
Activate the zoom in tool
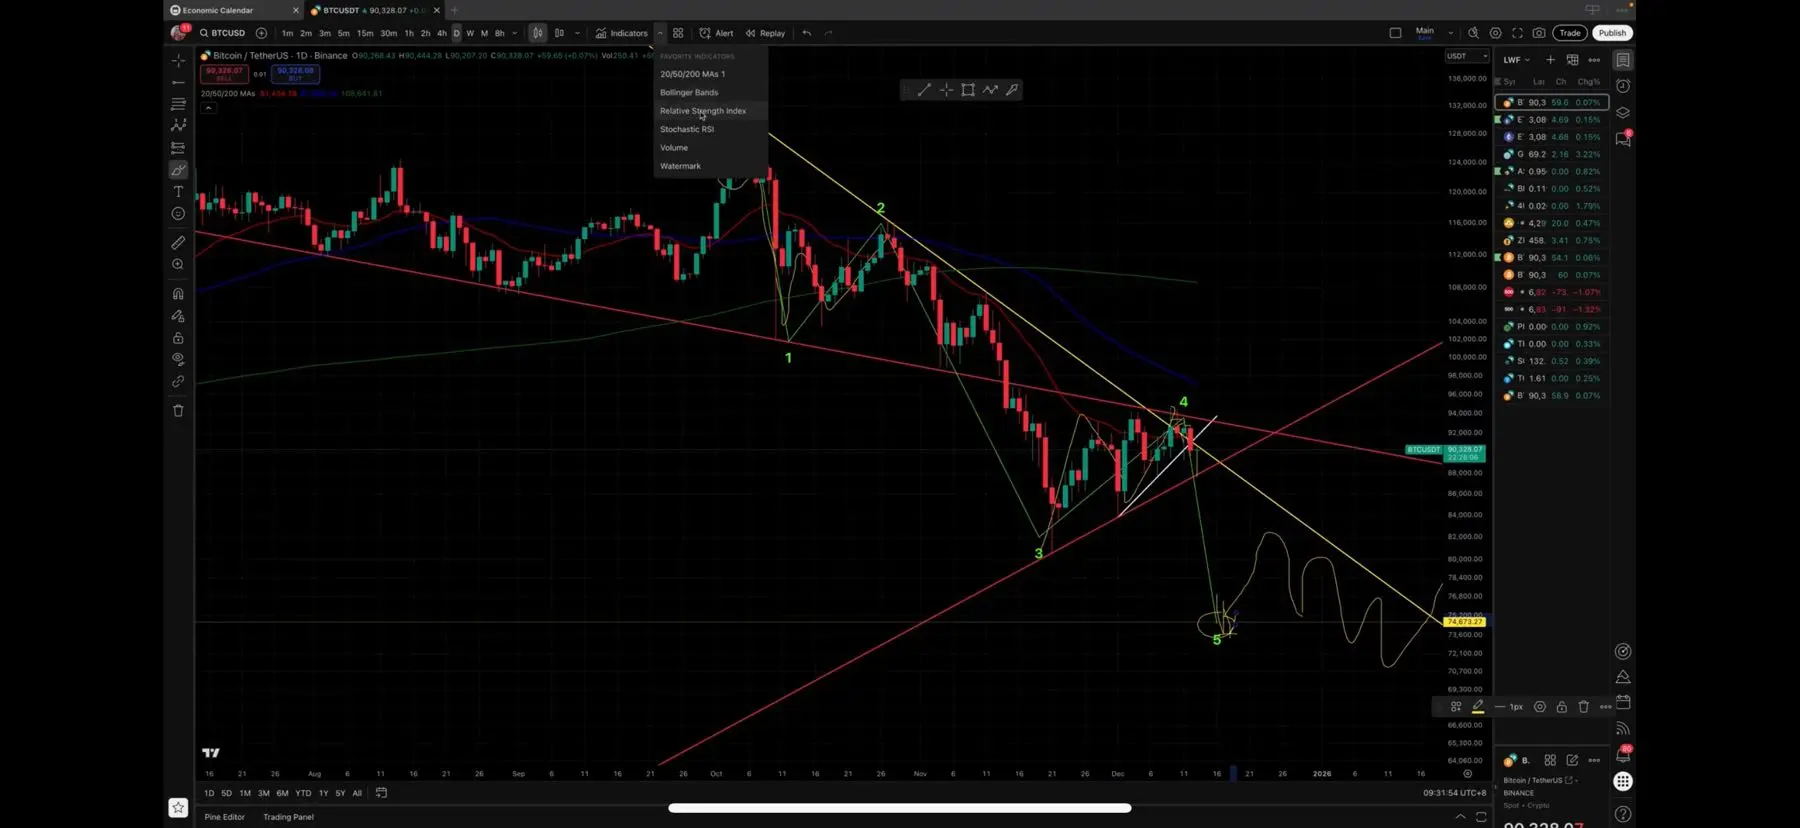(x=178, y=264)
